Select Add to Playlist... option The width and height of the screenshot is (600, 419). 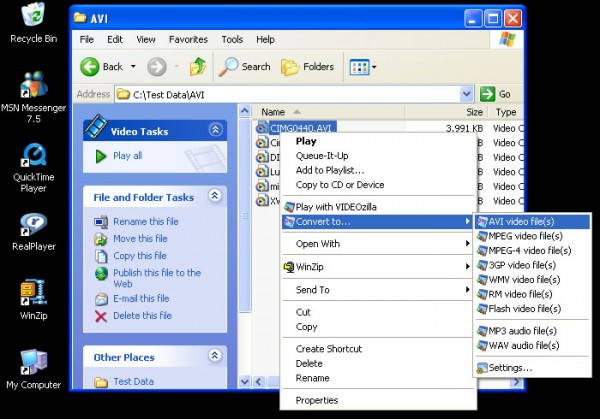[x=377, y=170]
